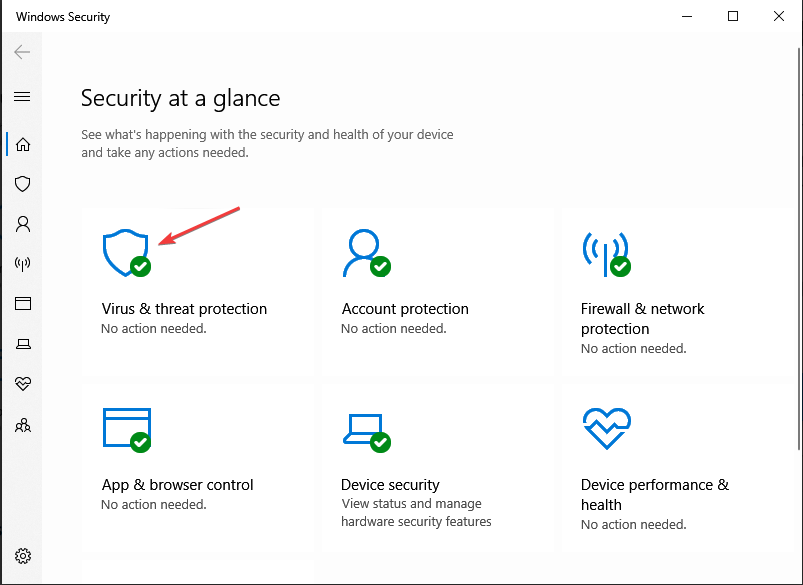This screenshot has width=803, height=585.
Task: Open Firewall & network protection antenna icon
Action: coord(606,254)
